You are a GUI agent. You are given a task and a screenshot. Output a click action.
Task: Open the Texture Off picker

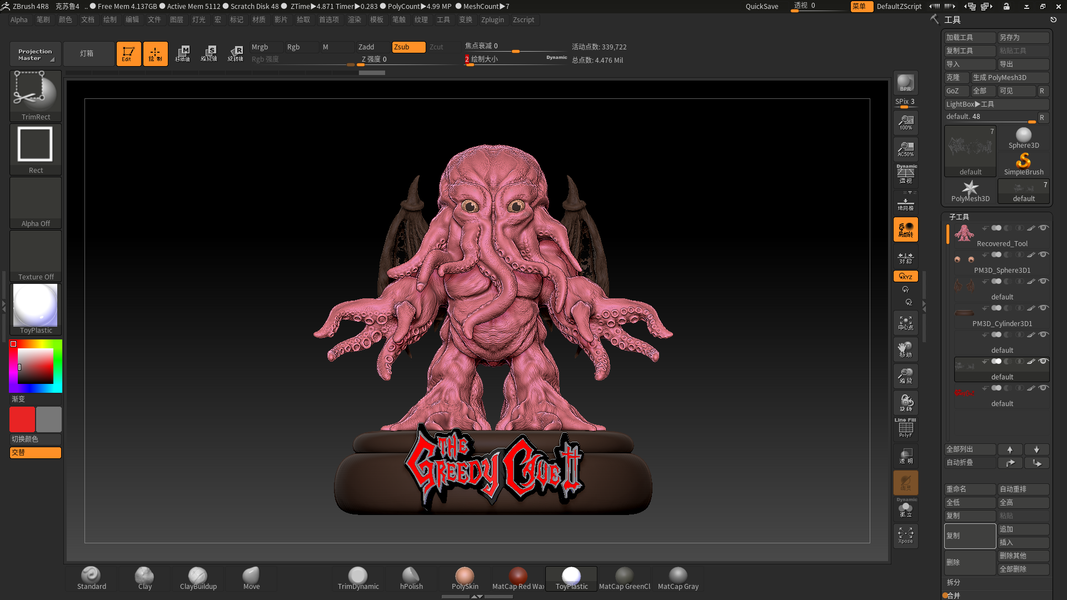click(x=35, y=256)
